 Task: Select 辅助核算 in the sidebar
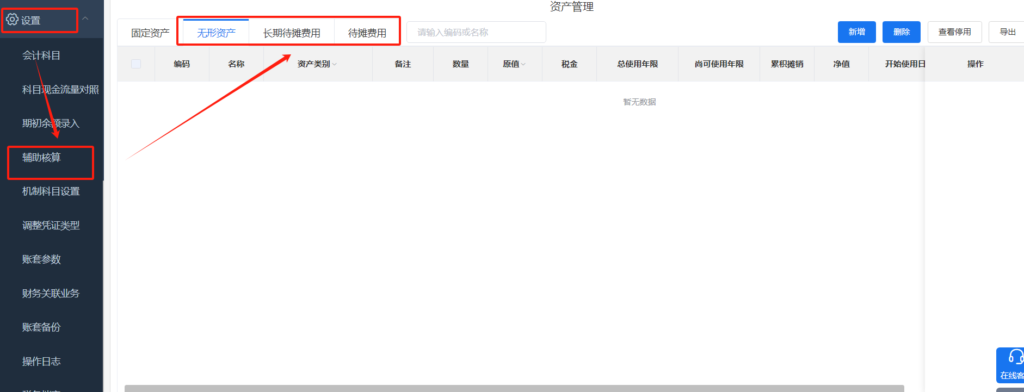click(41, 157)
